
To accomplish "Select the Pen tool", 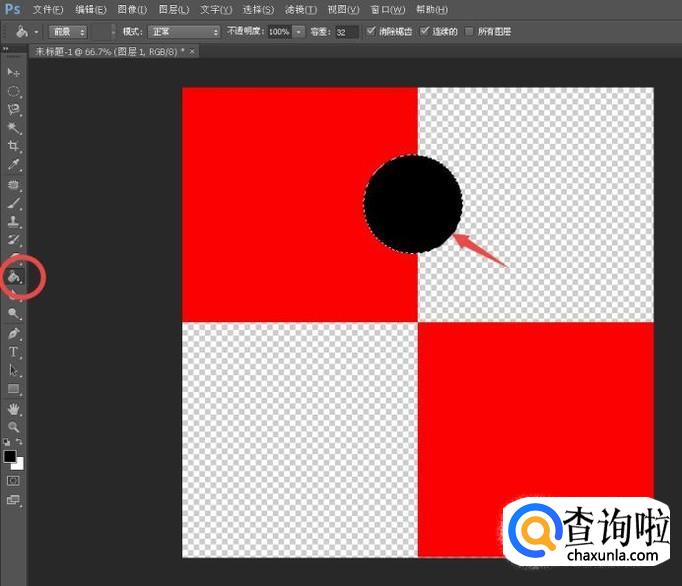I will coord(14,333).
